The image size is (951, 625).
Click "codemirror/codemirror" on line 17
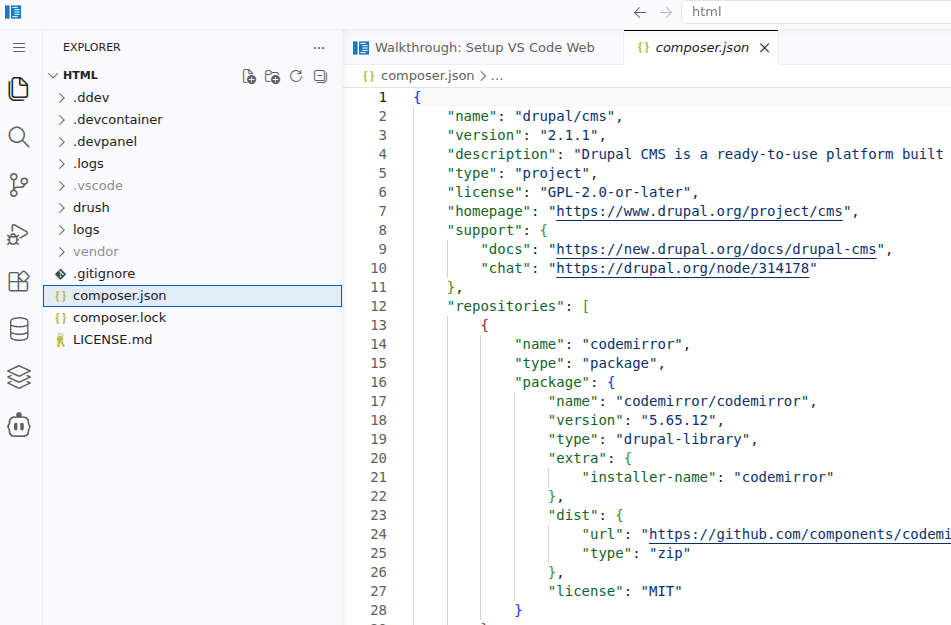pyautogui.click(x=712, y=402)
